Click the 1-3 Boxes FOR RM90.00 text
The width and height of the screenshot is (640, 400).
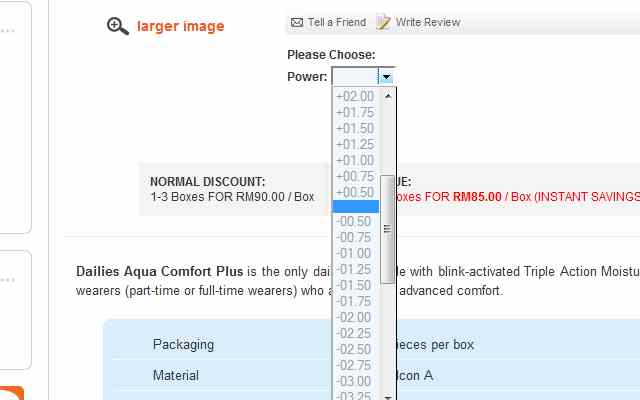232,197
